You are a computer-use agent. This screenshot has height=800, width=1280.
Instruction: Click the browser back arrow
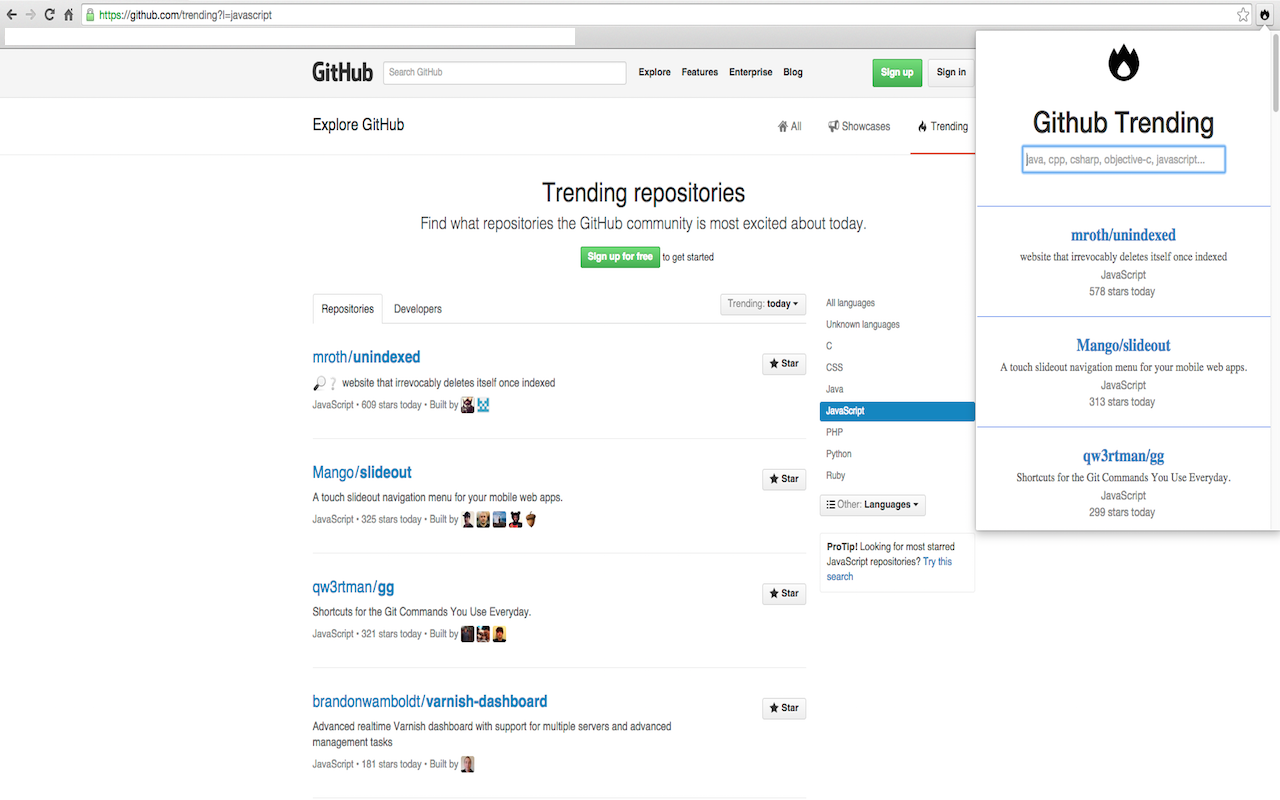click(x=12, y=15)
